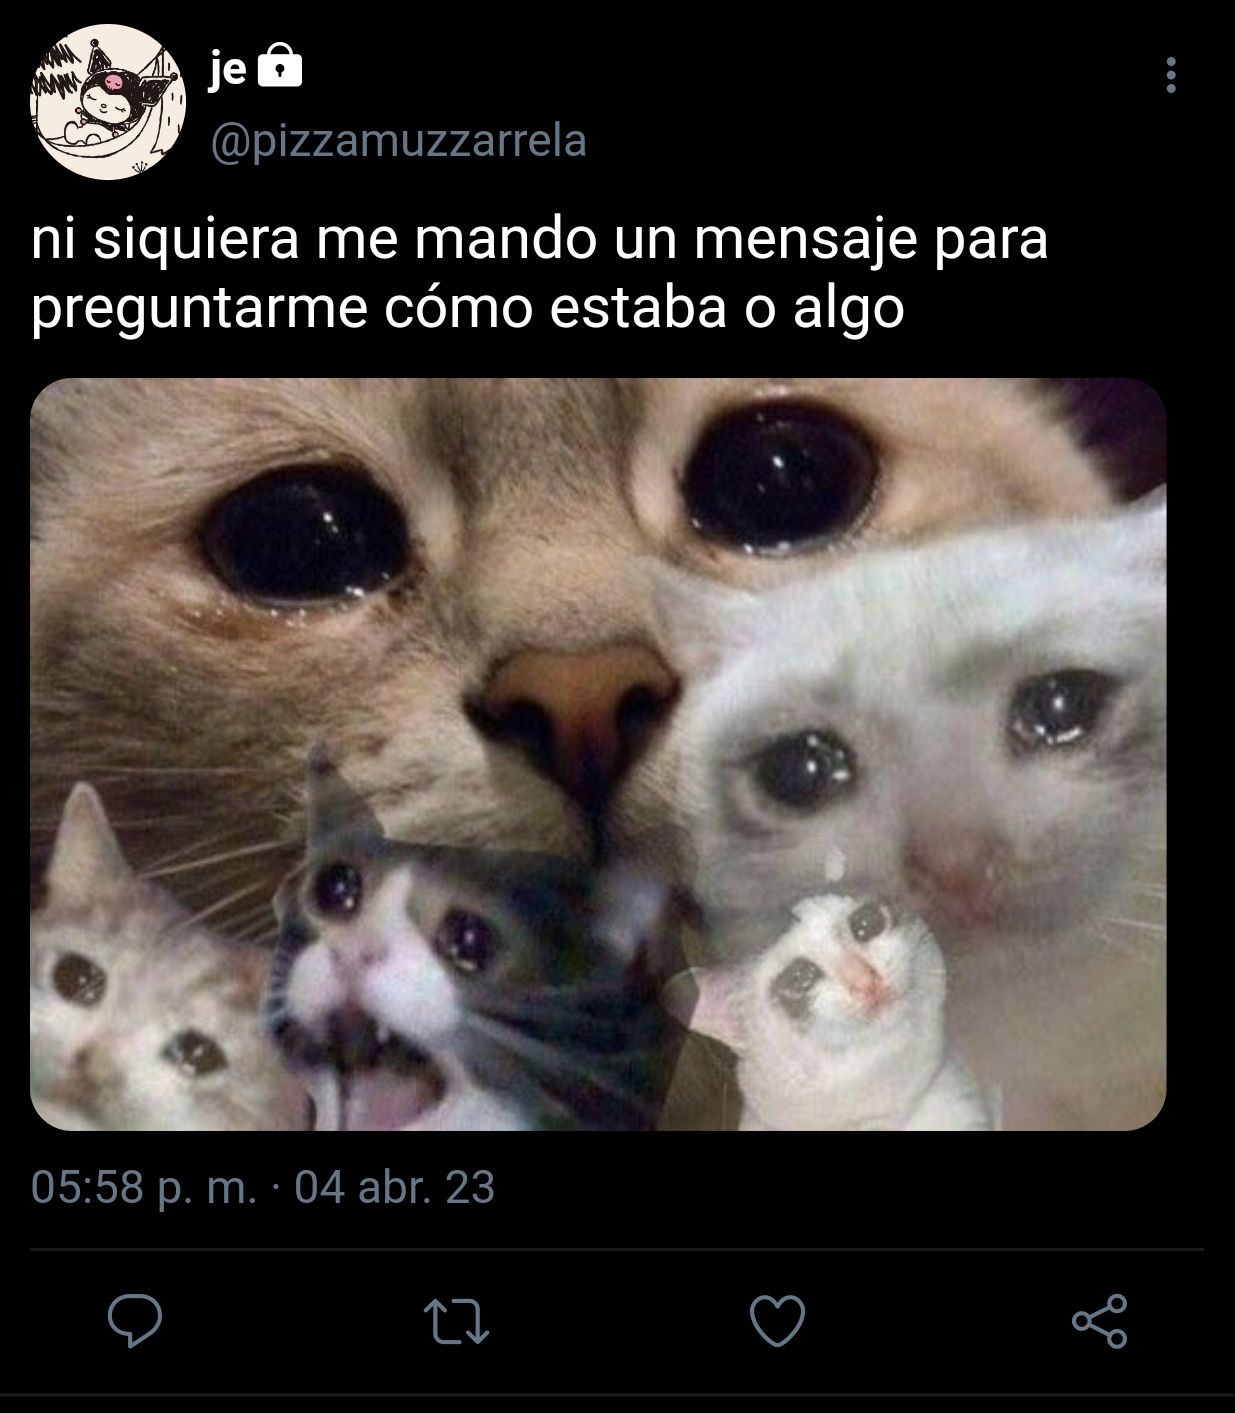Open the share icon options
Viewport: 1235px width, 1413px height.
point(1099,1321)
